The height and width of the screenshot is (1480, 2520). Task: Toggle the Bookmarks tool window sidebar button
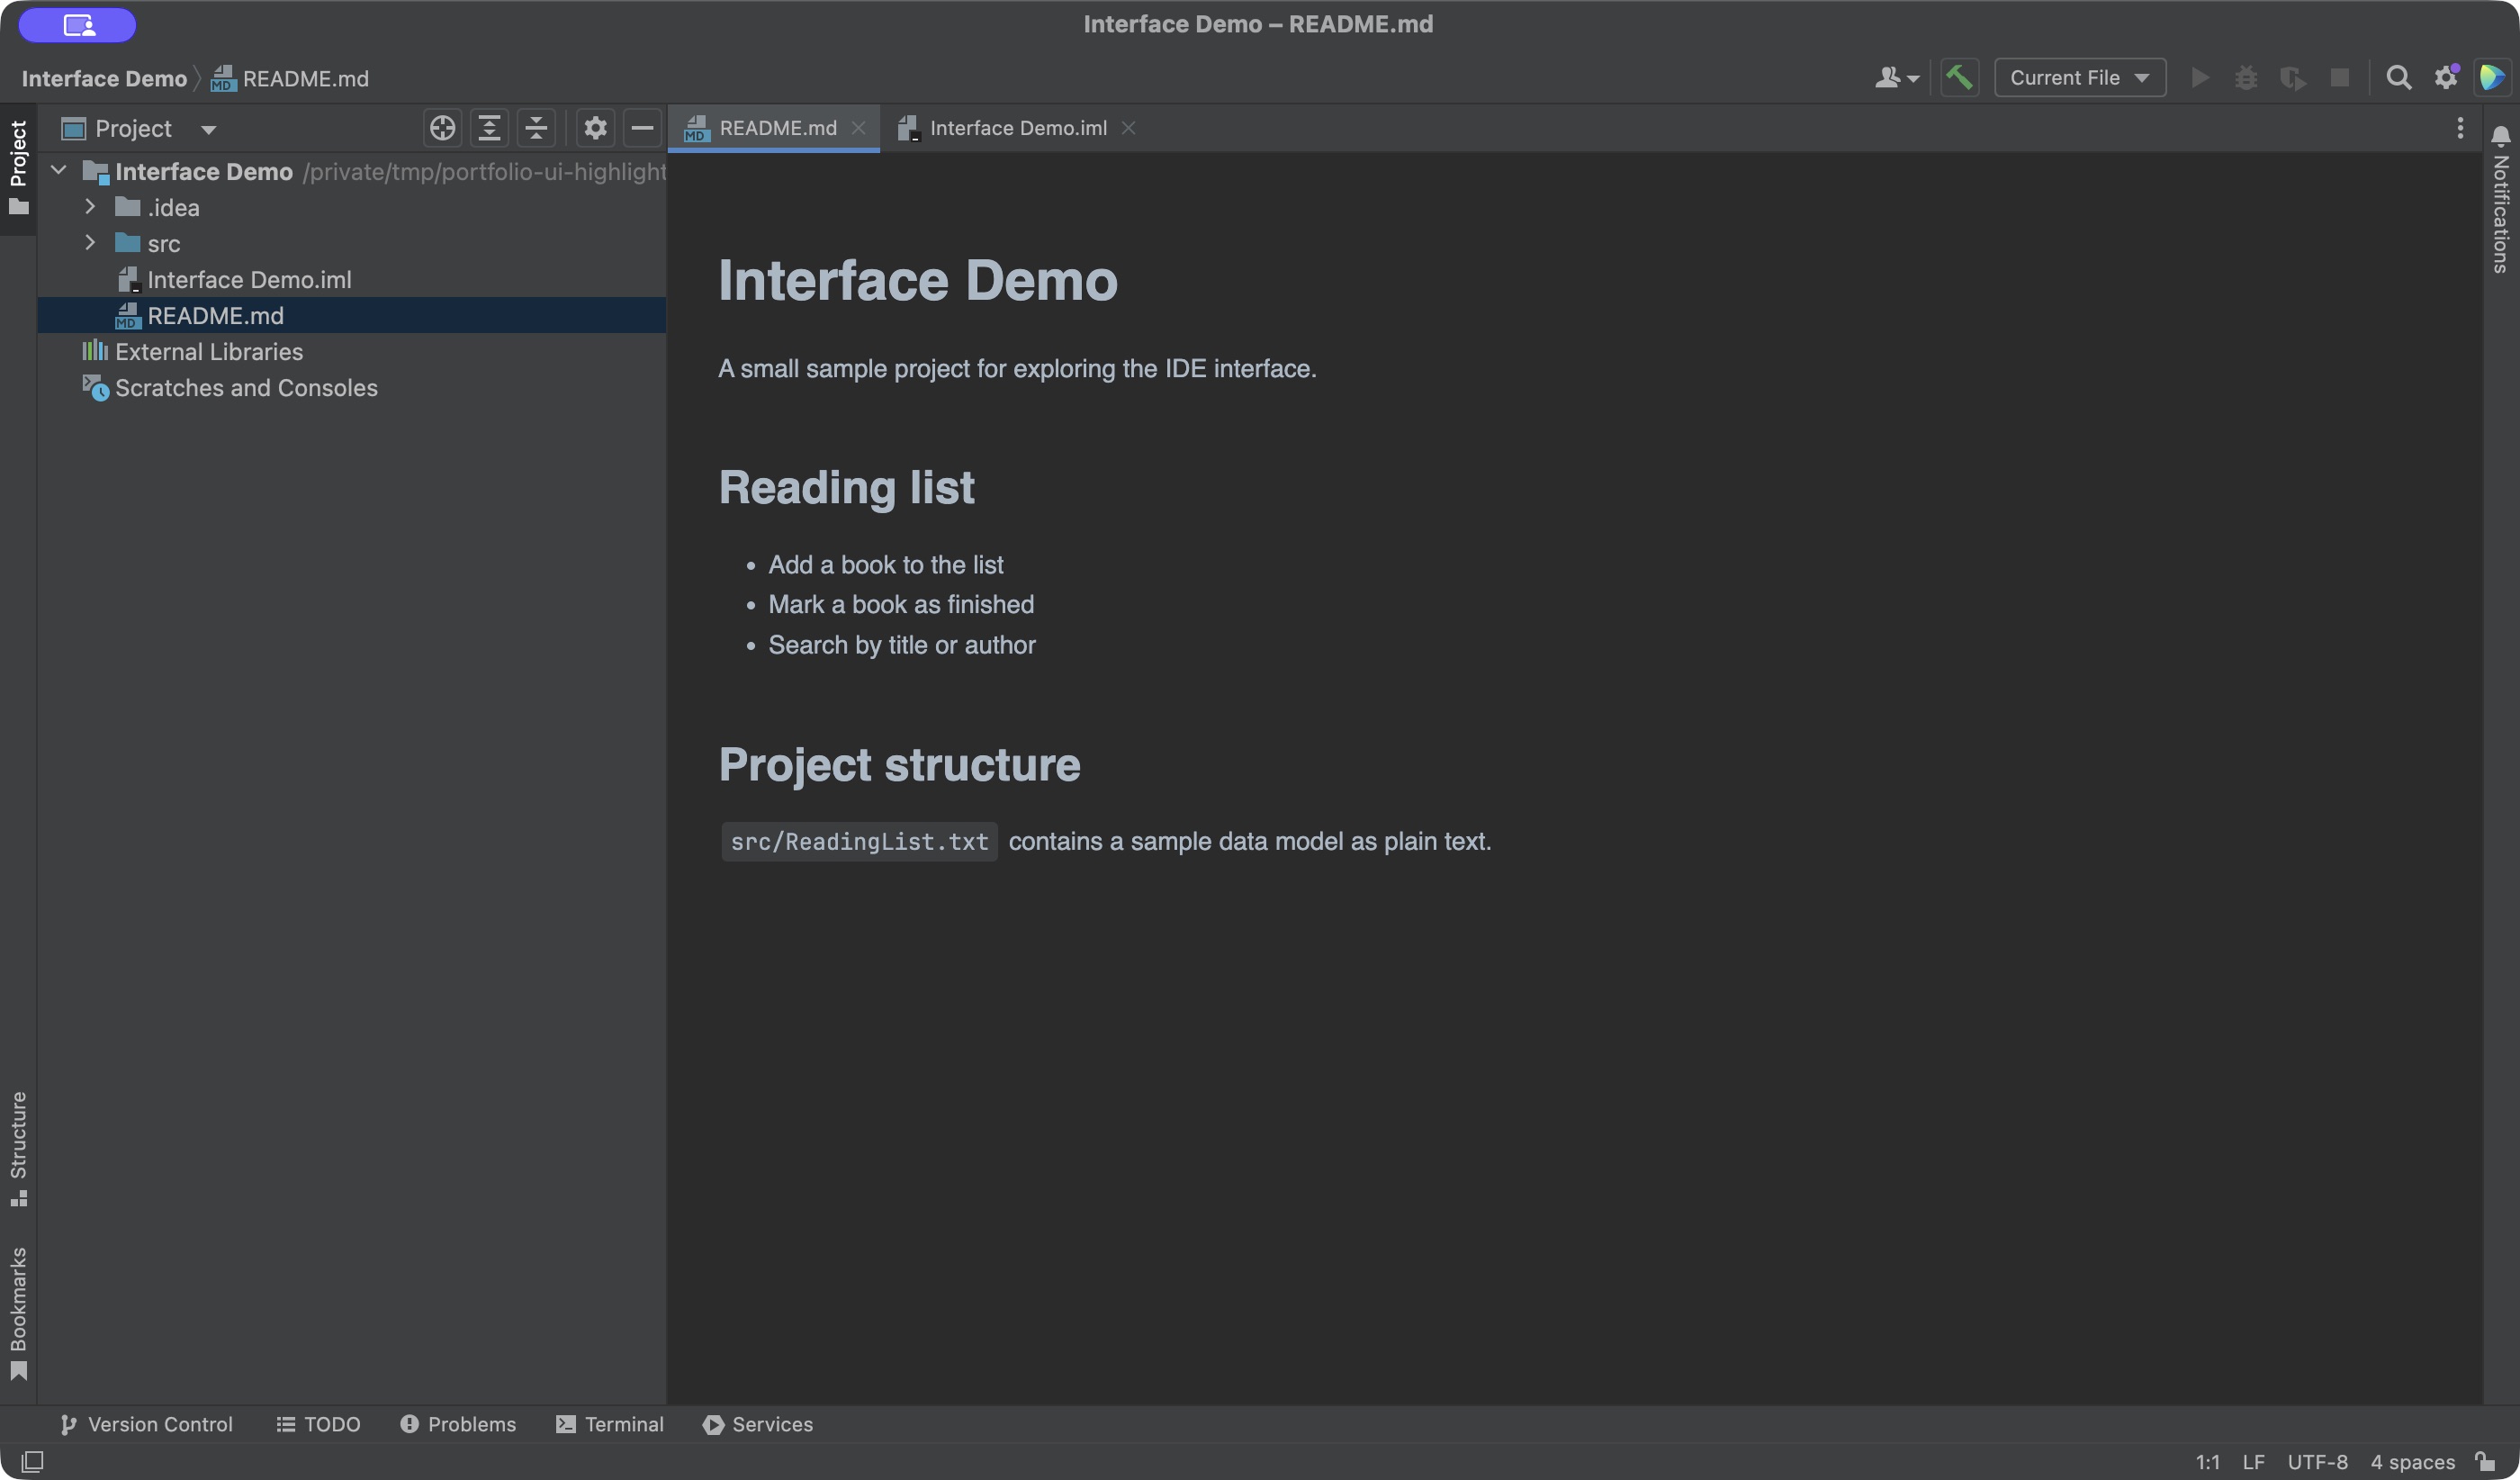18,1314
